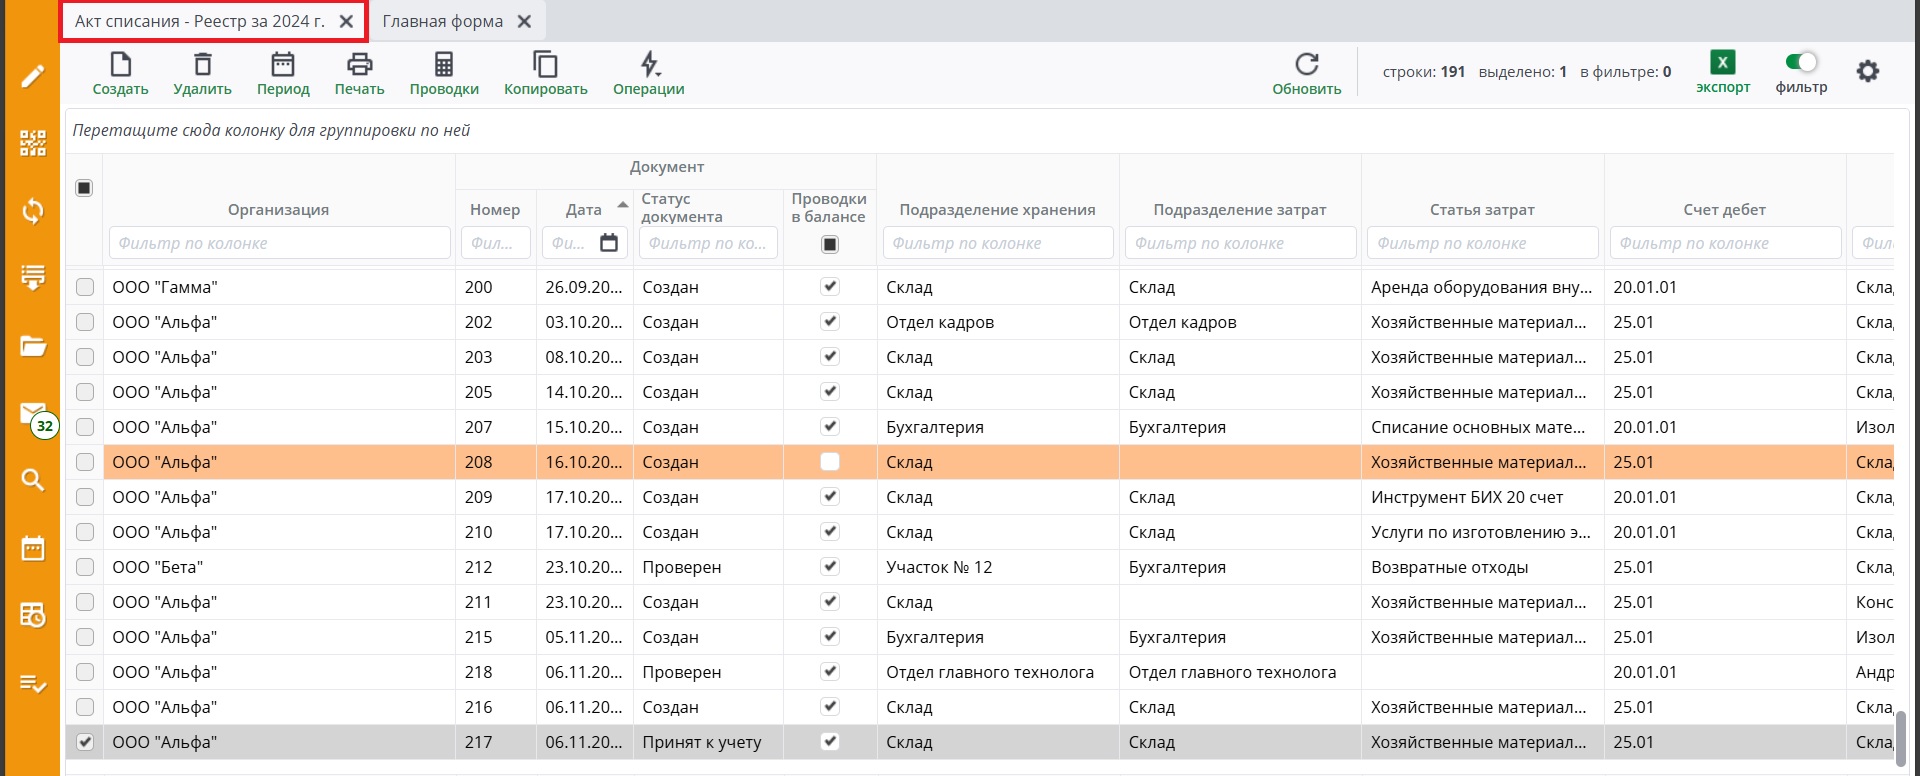
Task: Switch to the Главная форма tab
Action: tap(442, 21)
